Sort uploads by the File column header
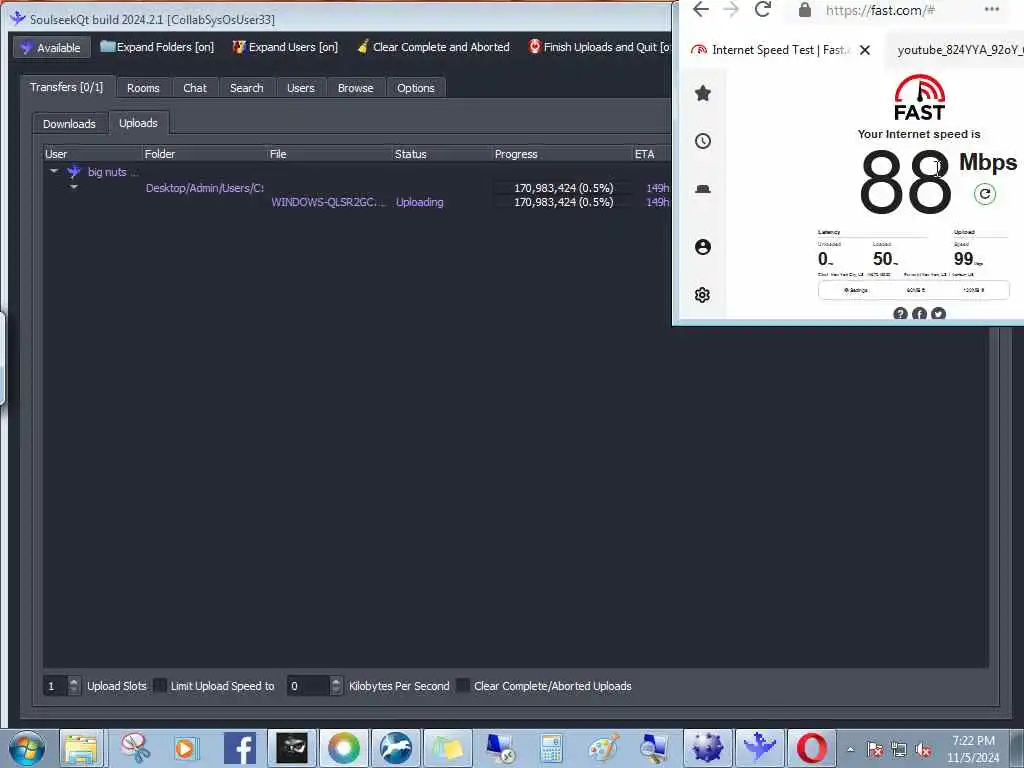This screenshot has height=768, width=1024. 330,154
